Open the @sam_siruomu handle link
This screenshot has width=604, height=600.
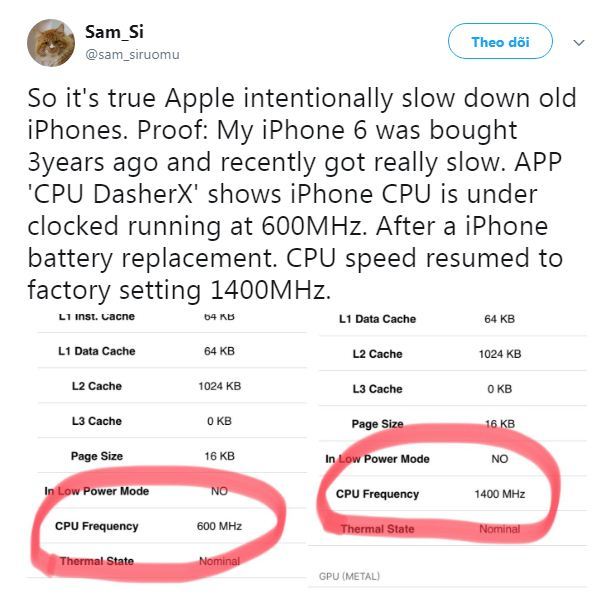coord(133,53)
